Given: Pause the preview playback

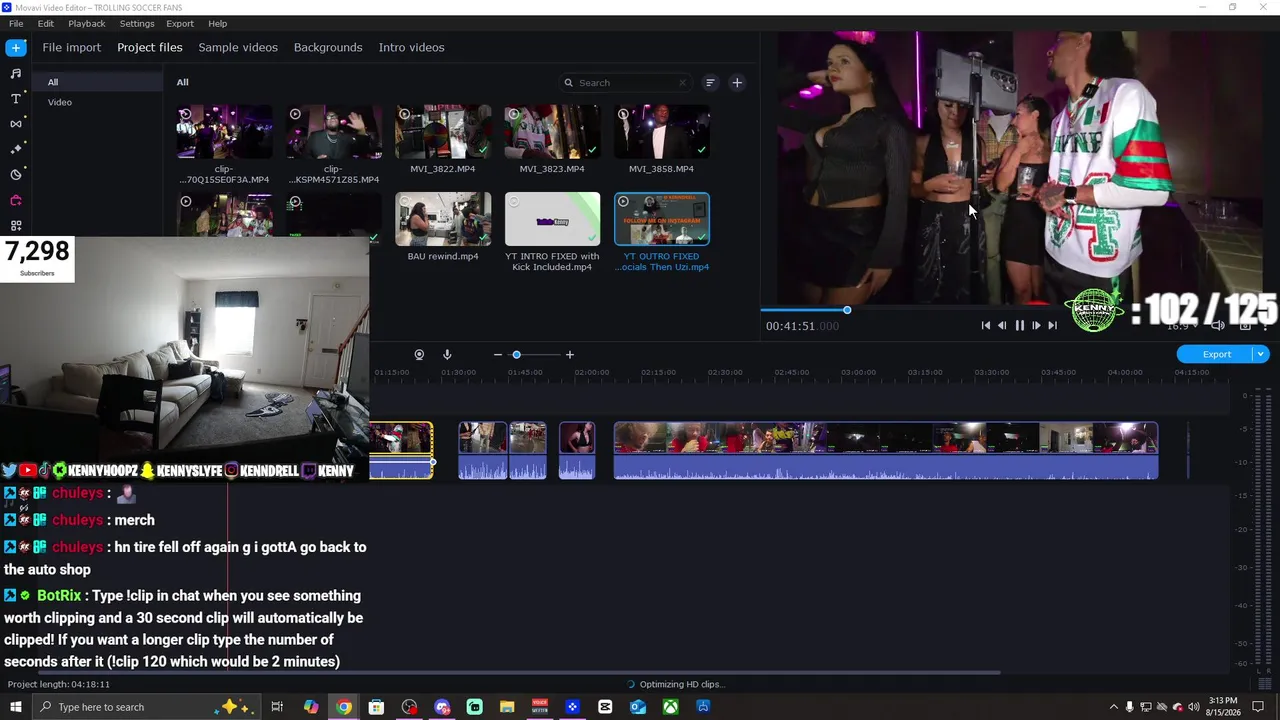Looking at the screenshot, I should (x=1019, y=325).
